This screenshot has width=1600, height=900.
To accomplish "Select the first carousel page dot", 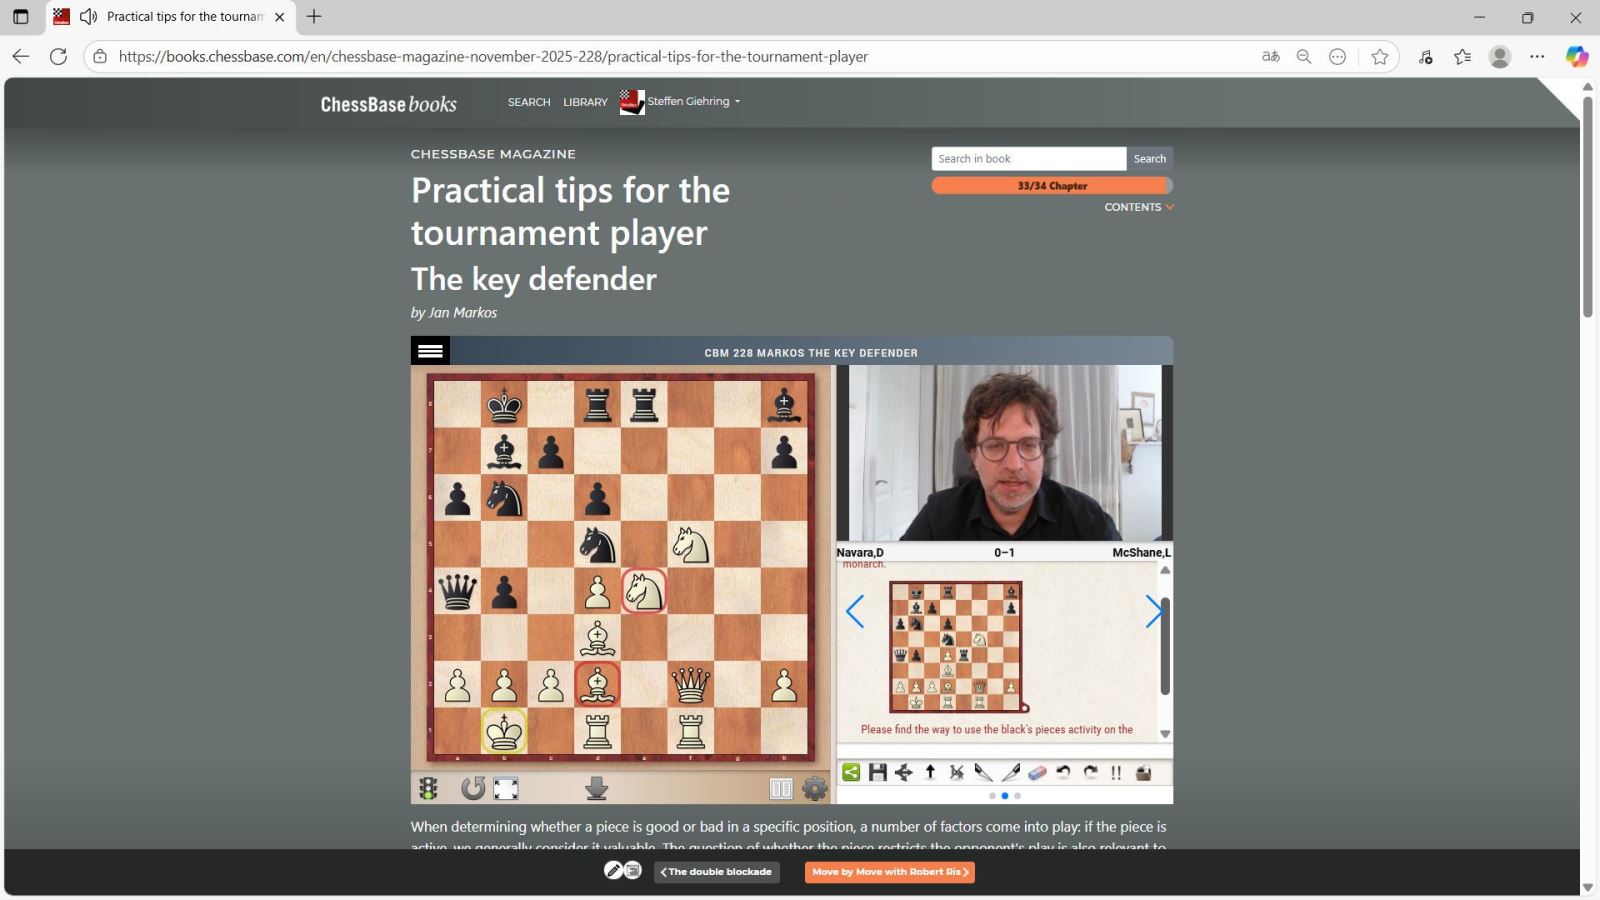I will [992, 796].
